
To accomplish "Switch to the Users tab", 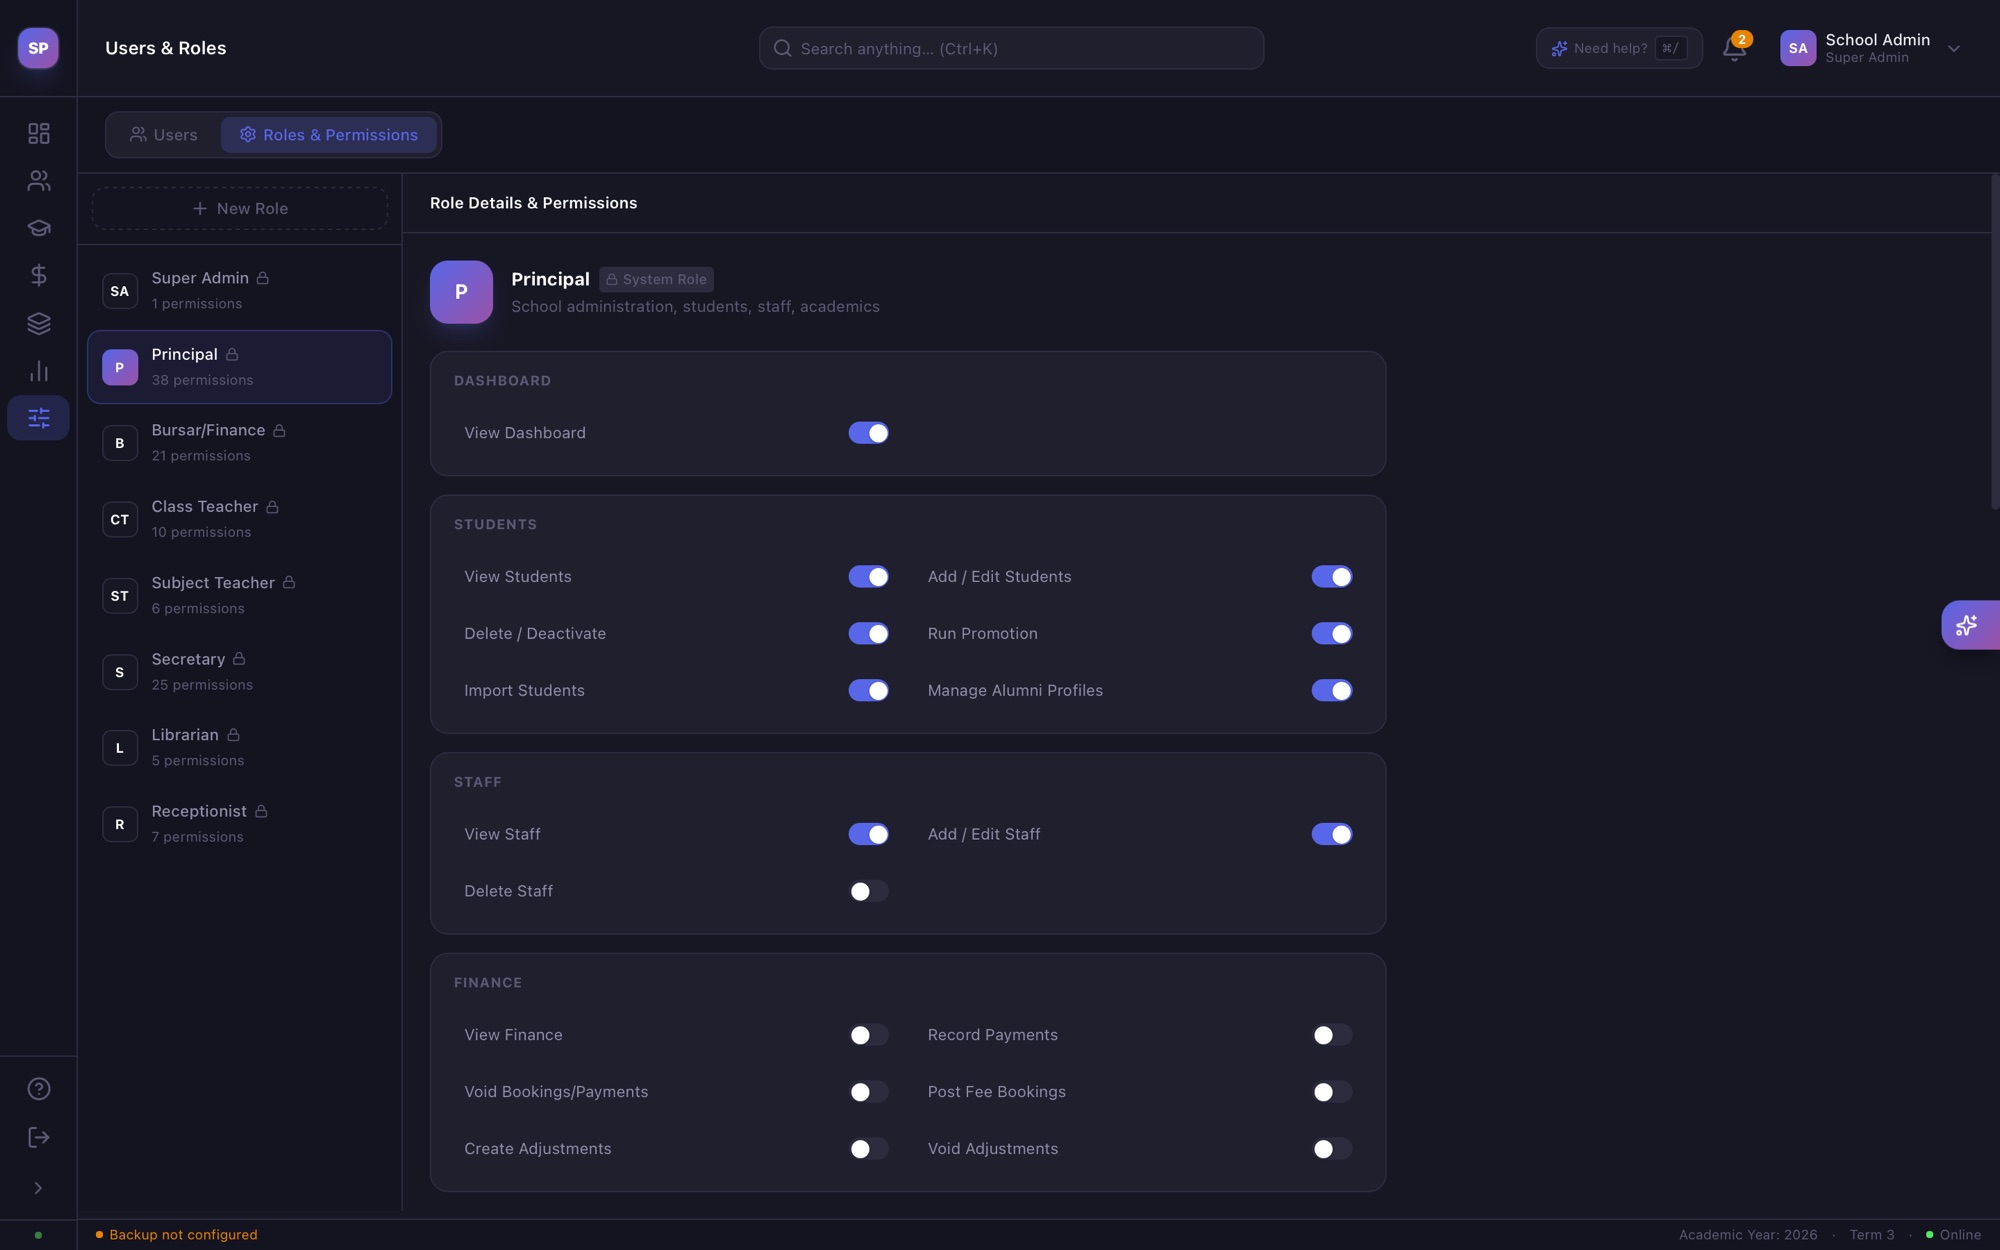I will click(x=164, y=135).
